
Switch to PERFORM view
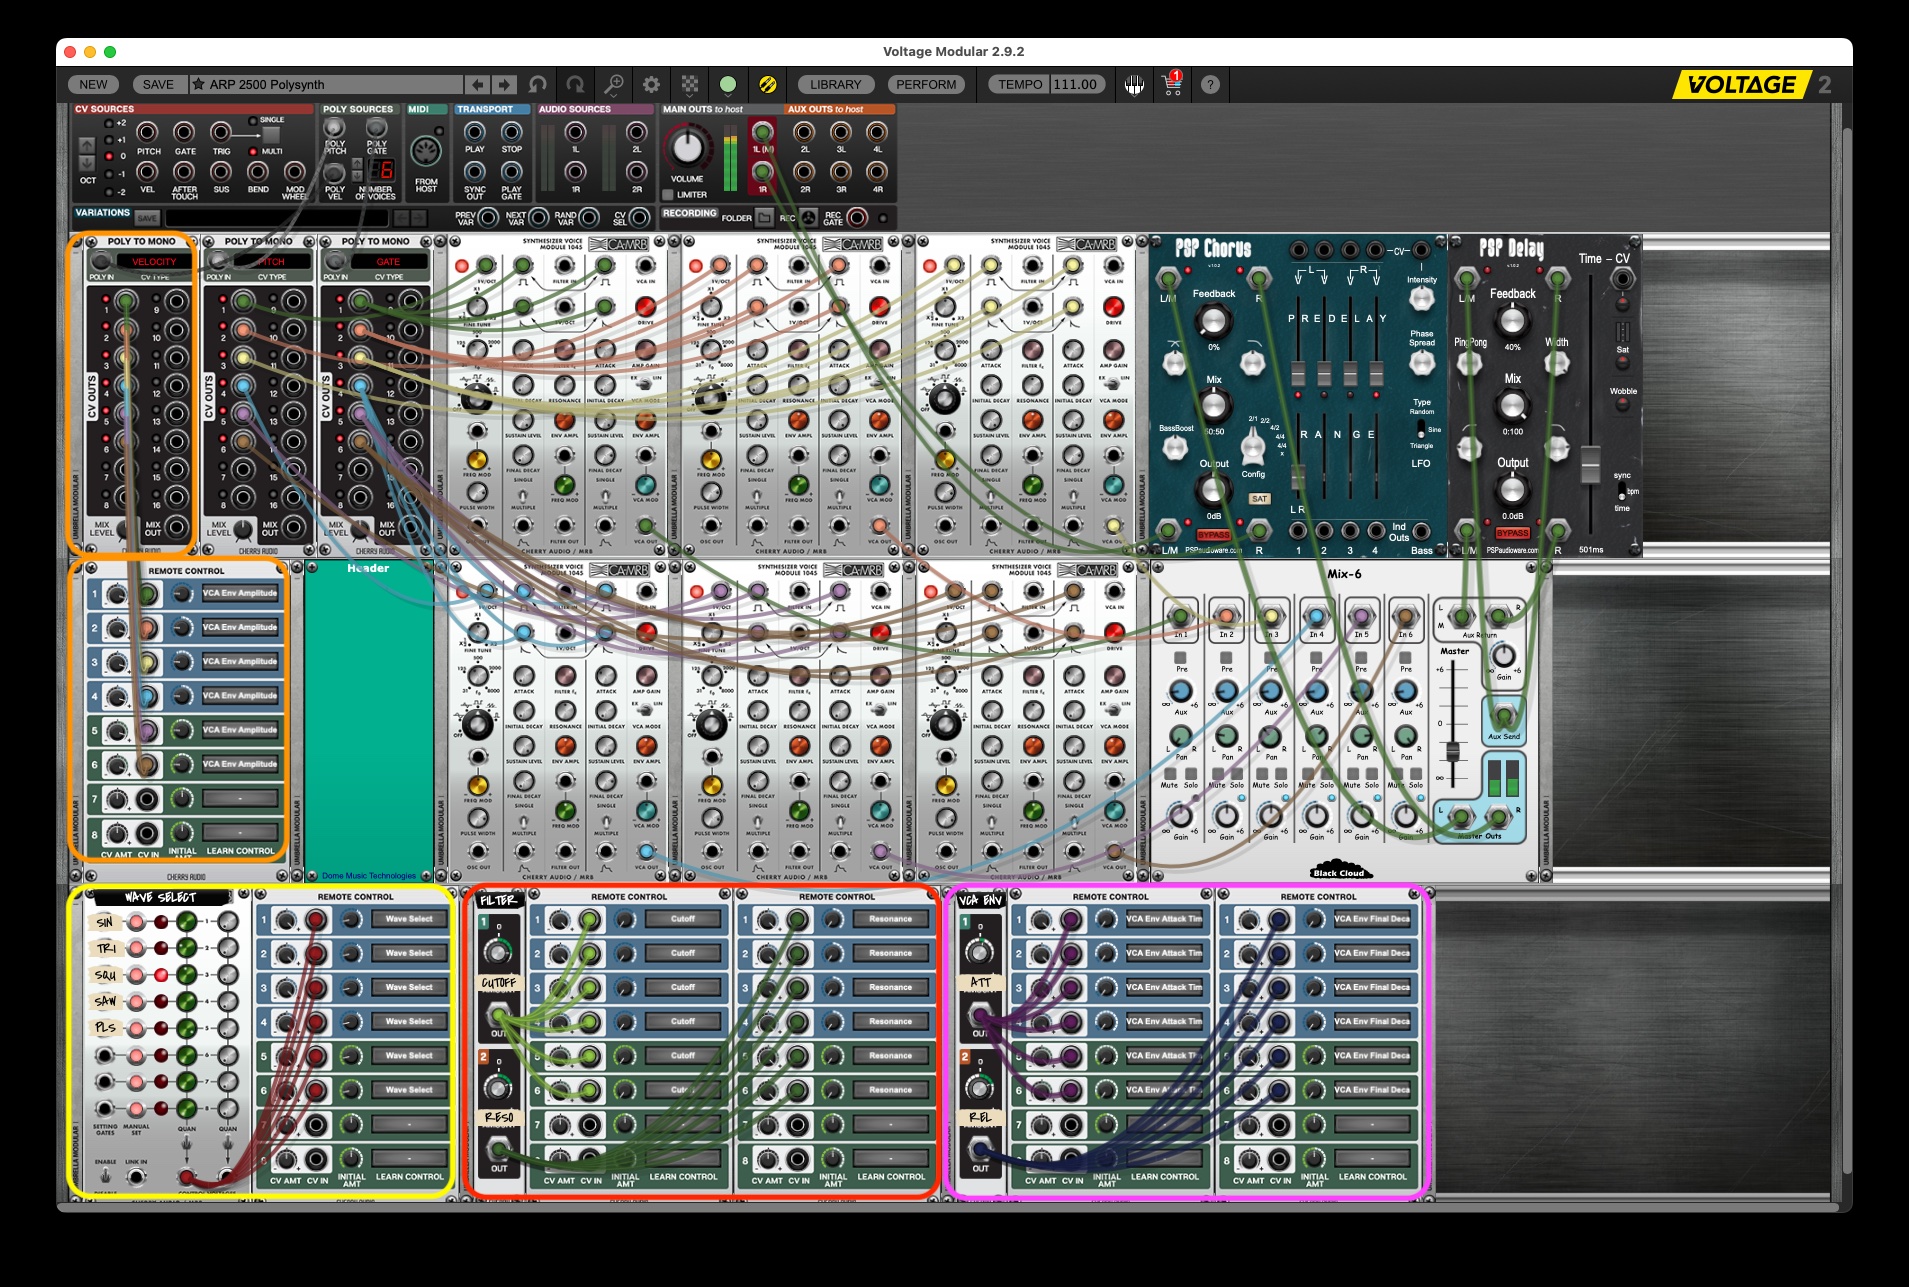pos(926,85)
